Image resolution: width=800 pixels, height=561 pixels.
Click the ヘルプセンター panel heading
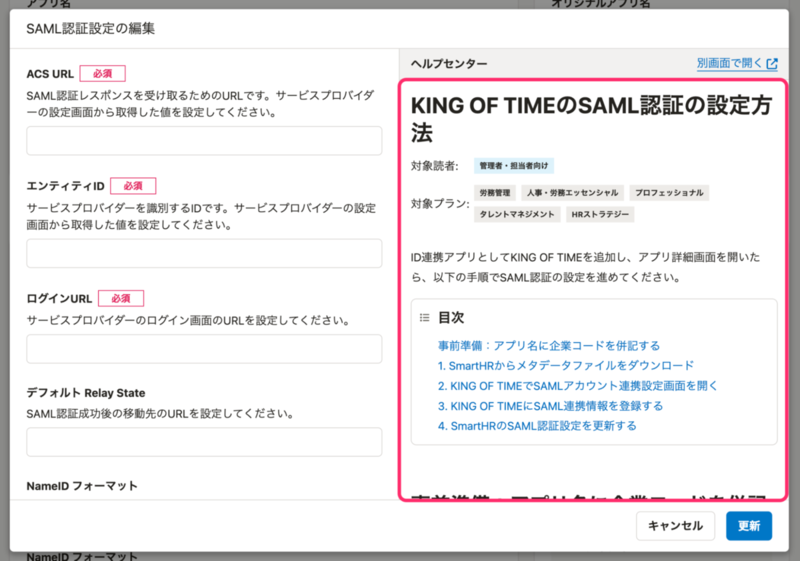click(x=449, y=64)
